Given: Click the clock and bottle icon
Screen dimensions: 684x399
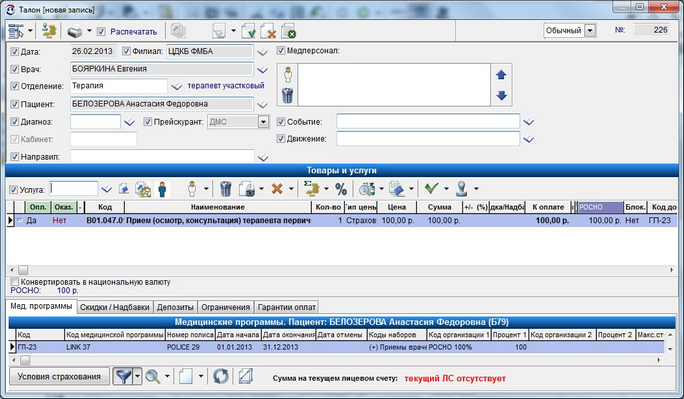Looking at the screenshot, I should point(367,189).
